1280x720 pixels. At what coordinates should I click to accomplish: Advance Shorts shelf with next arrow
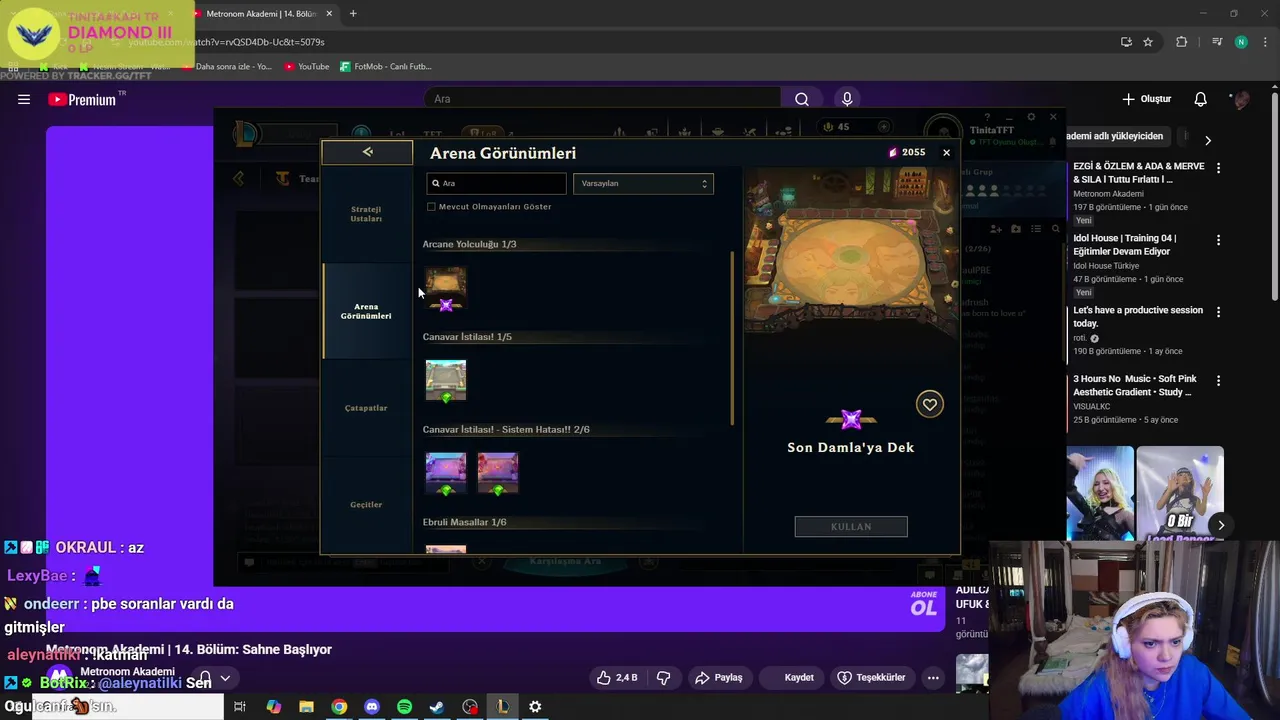coord(1221,525)
